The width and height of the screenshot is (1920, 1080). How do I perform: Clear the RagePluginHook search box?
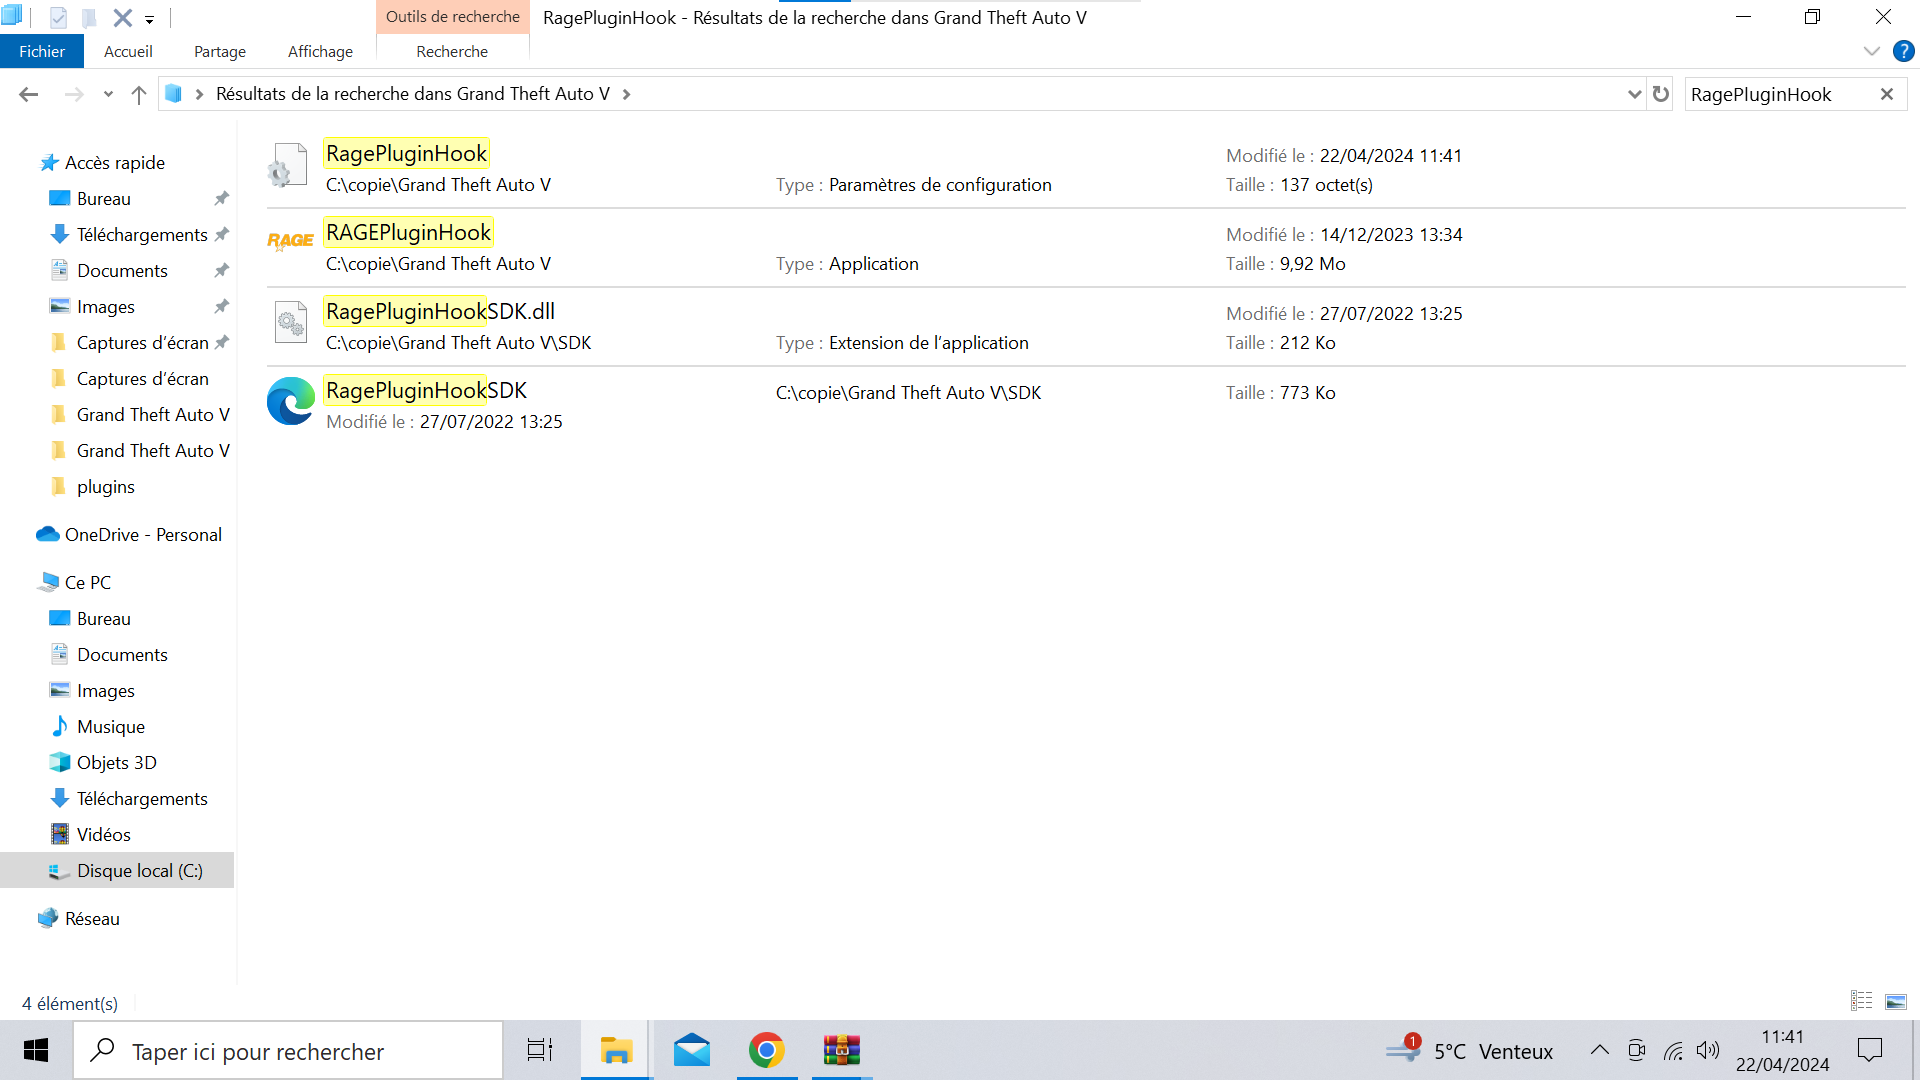[1887, 94]
